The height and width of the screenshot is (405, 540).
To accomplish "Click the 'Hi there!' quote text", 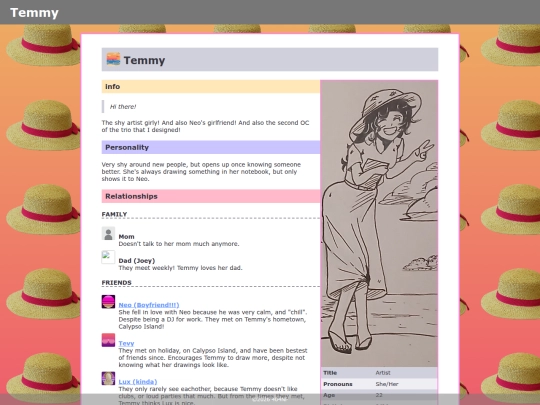I will (123, 107).
